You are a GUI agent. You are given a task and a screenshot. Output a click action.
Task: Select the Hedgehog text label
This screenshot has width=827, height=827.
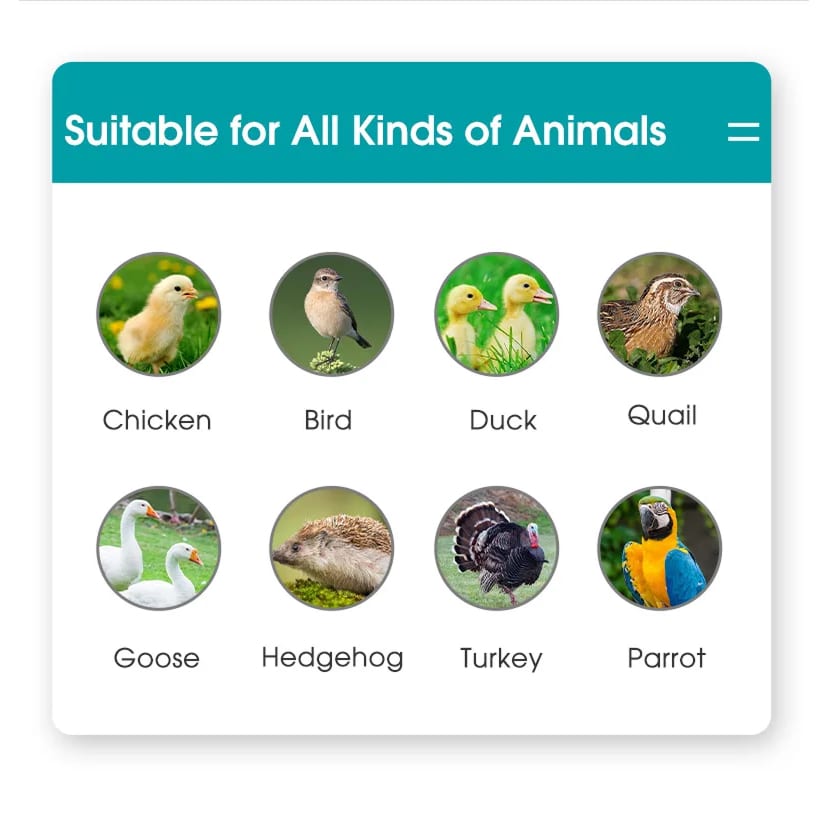332,658
